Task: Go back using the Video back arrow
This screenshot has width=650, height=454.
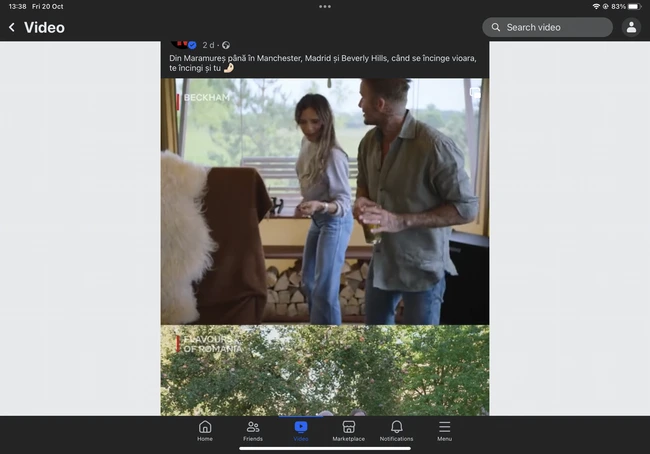Action: [x=12, y=27]
